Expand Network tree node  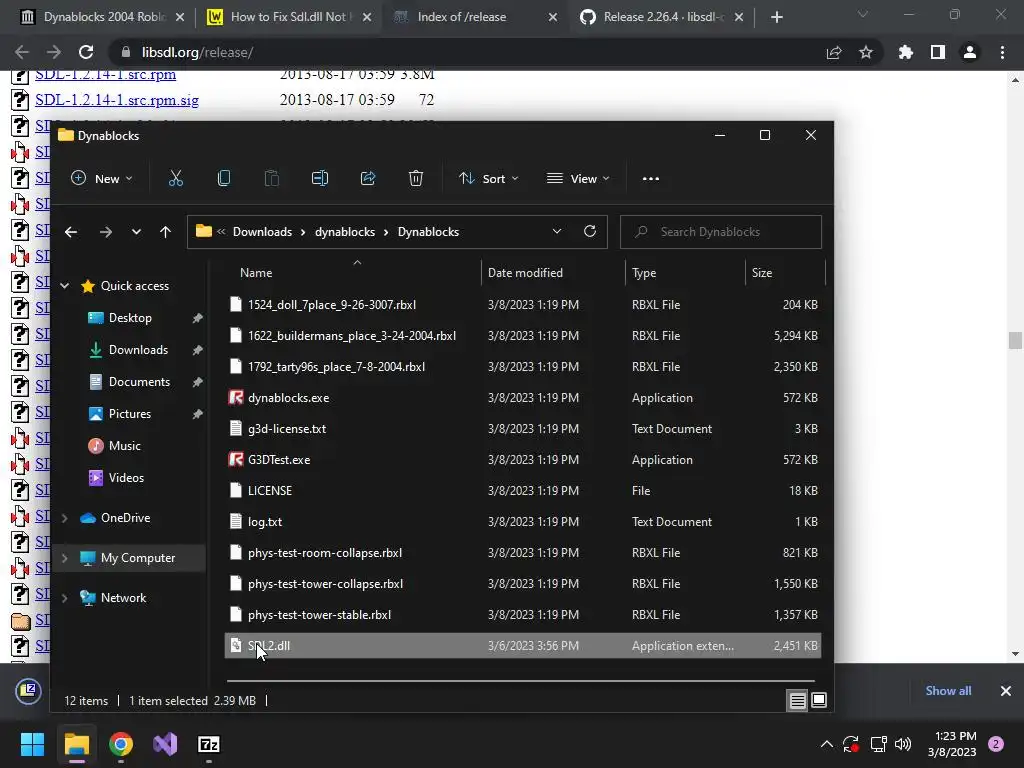[x=65, y=598]
